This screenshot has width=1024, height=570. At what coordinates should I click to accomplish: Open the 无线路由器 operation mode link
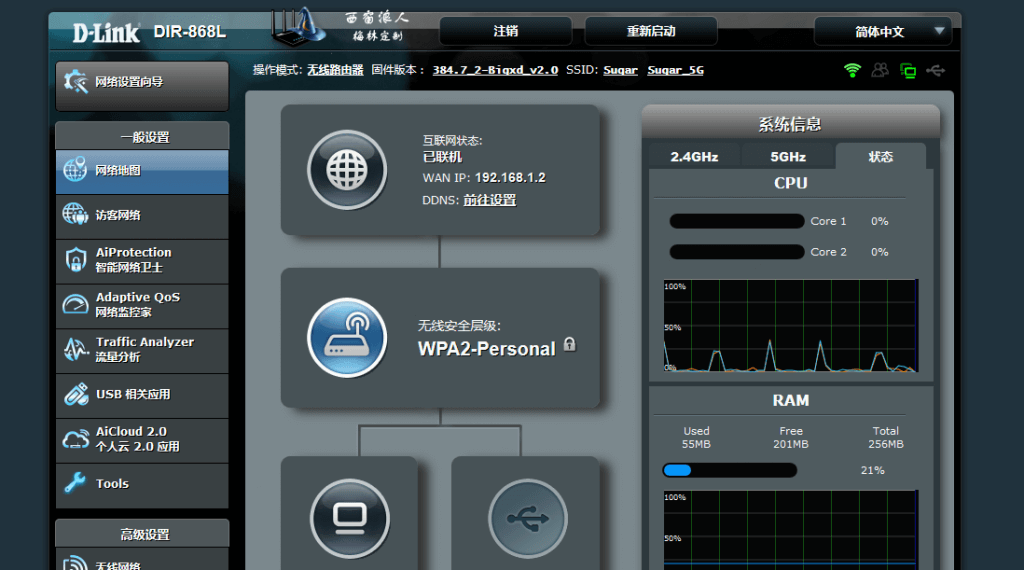point(335,70)
